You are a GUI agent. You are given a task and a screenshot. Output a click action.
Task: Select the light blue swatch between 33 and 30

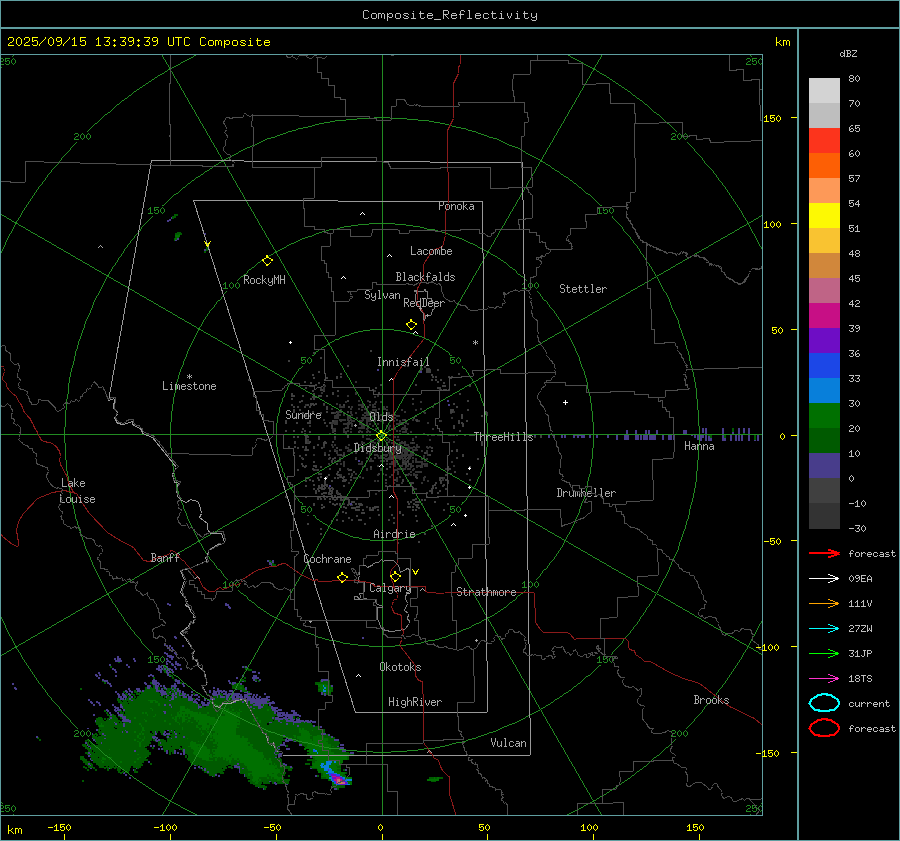[824, 391]
